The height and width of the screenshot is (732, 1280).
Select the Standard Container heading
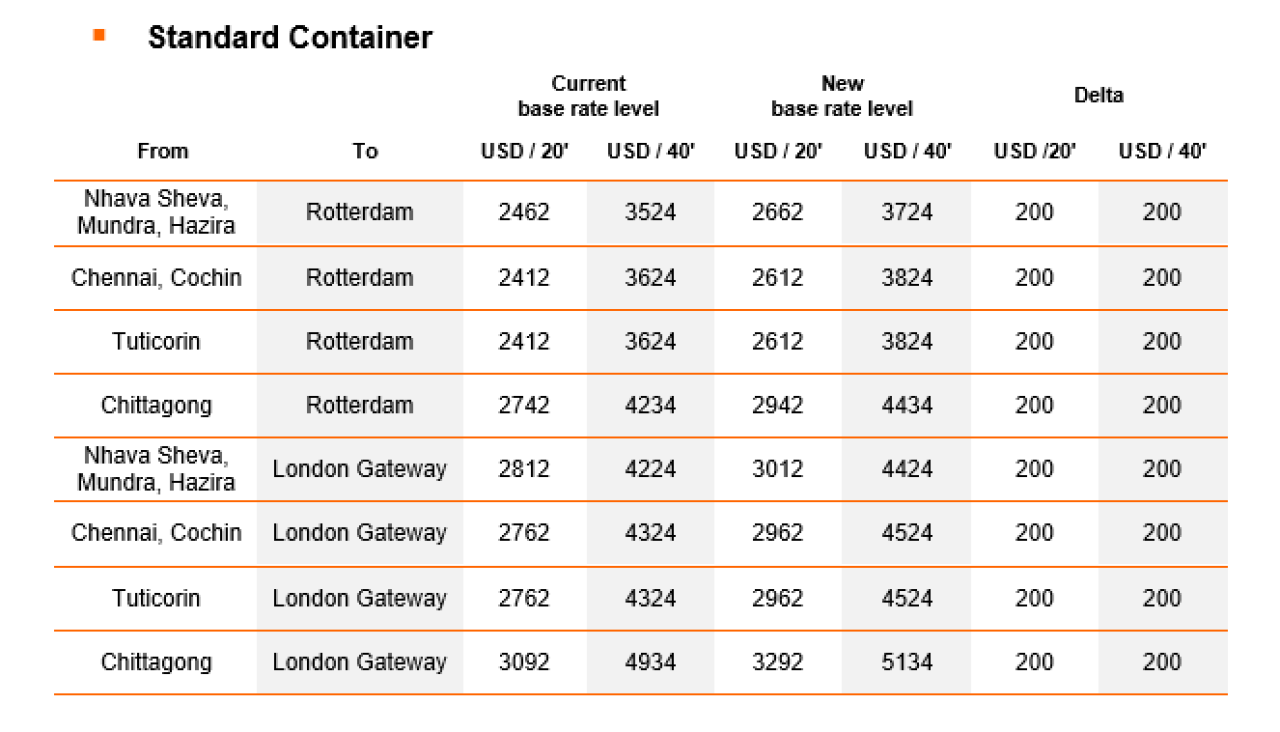(290, 38)
